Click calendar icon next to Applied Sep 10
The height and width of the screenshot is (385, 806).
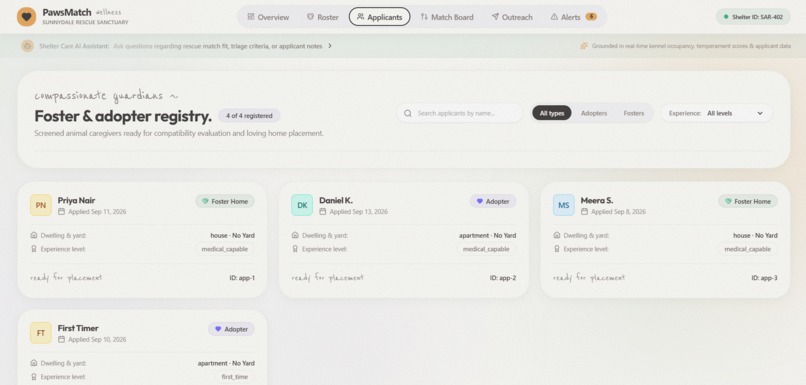(x=61, y=339)
